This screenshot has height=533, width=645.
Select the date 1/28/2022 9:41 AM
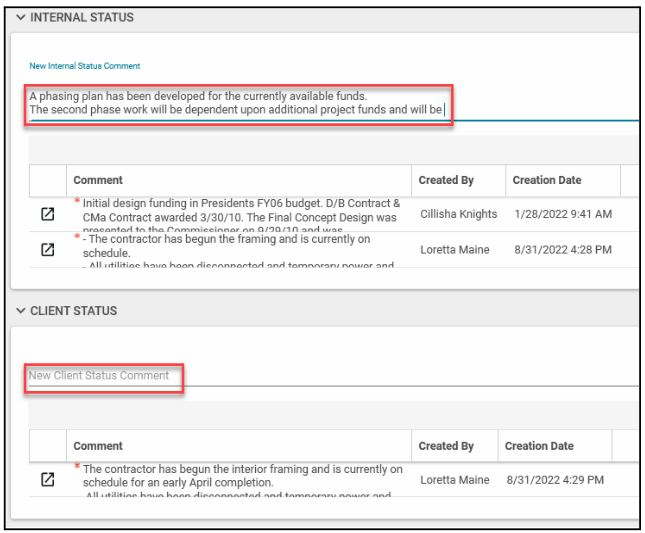click(563, 214)
